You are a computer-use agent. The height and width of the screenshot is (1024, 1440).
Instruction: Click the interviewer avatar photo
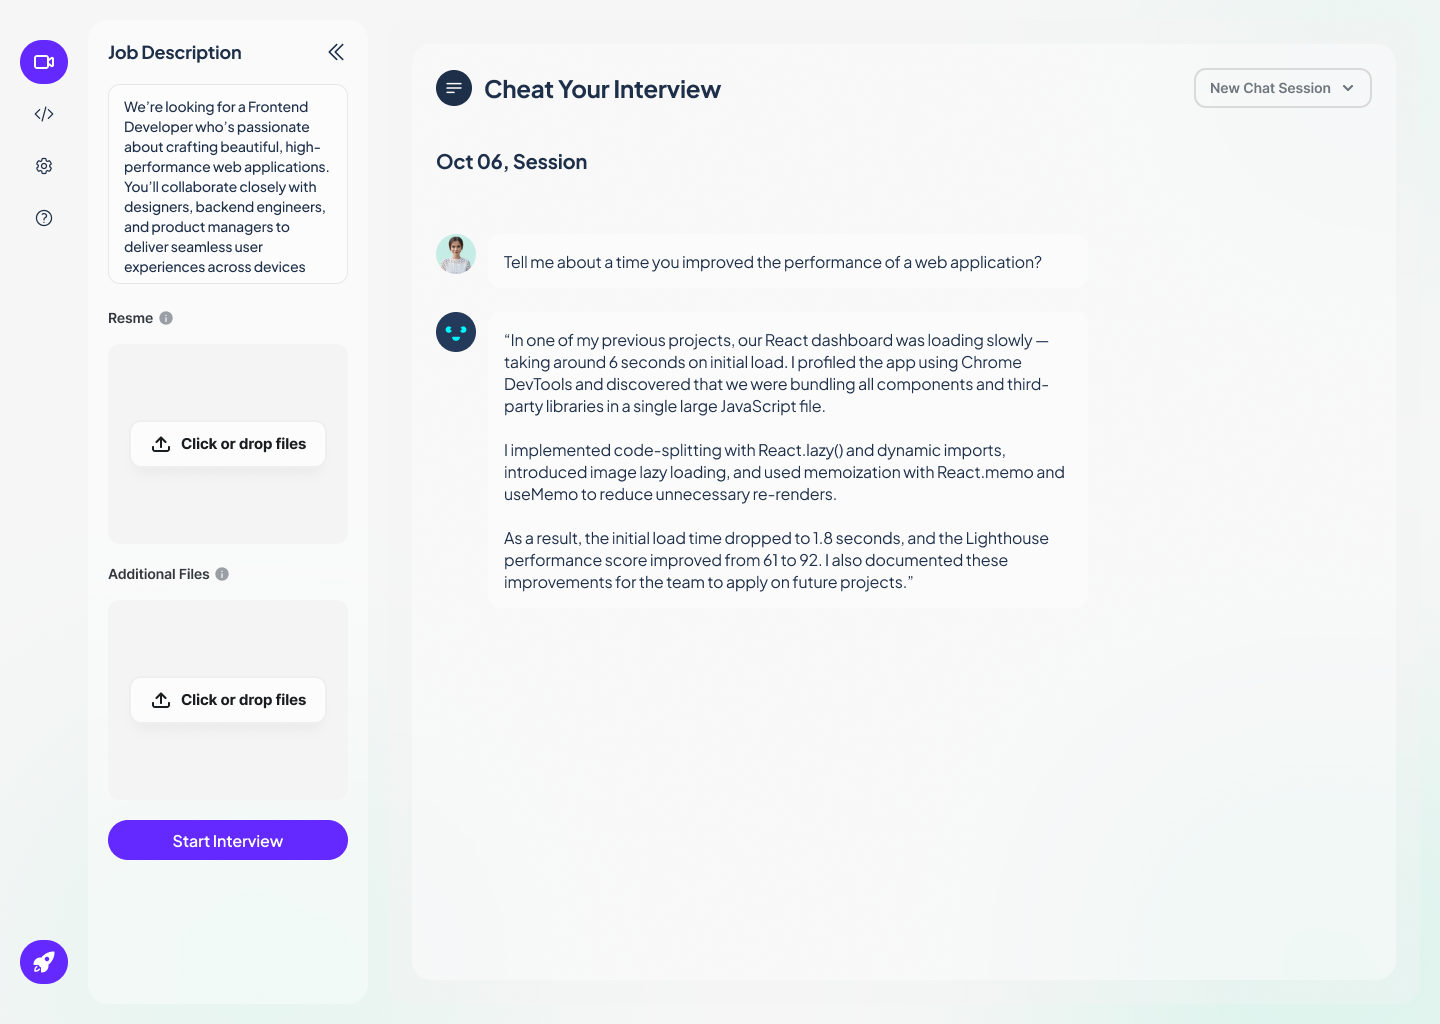tap(456, 254)
